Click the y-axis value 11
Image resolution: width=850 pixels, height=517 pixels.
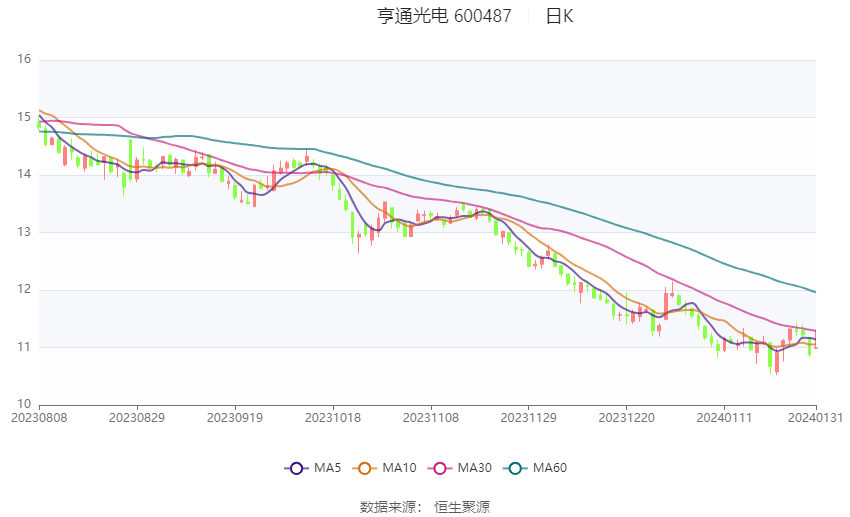click(24, 347)
